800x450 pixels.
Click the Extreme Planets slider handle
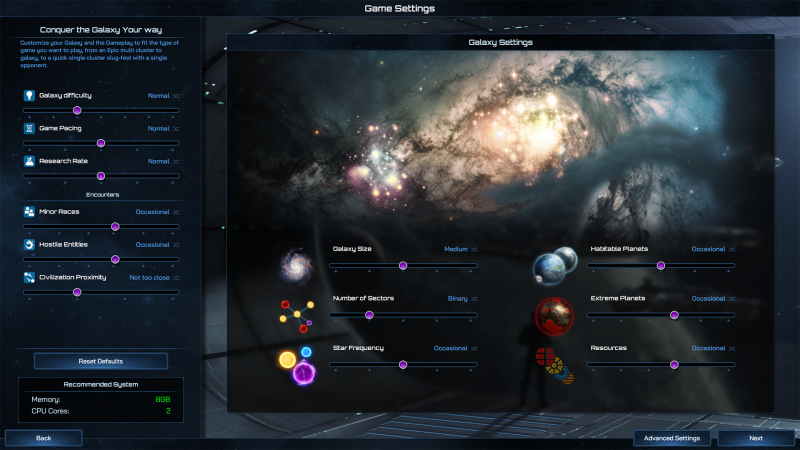pyautogui.click(x=674, y=315)
